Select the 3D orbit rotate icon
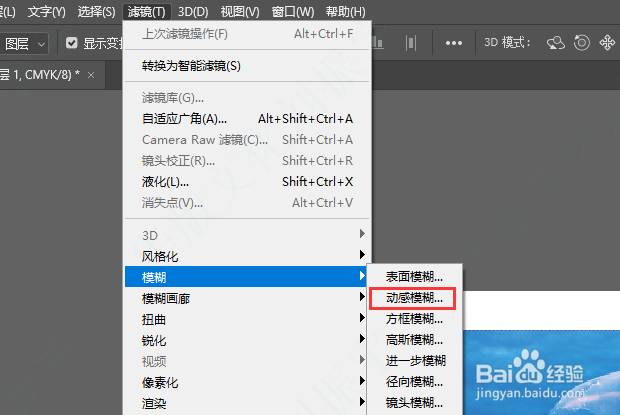This screenshot has height=415, width=620. click(x=556, y=43)
